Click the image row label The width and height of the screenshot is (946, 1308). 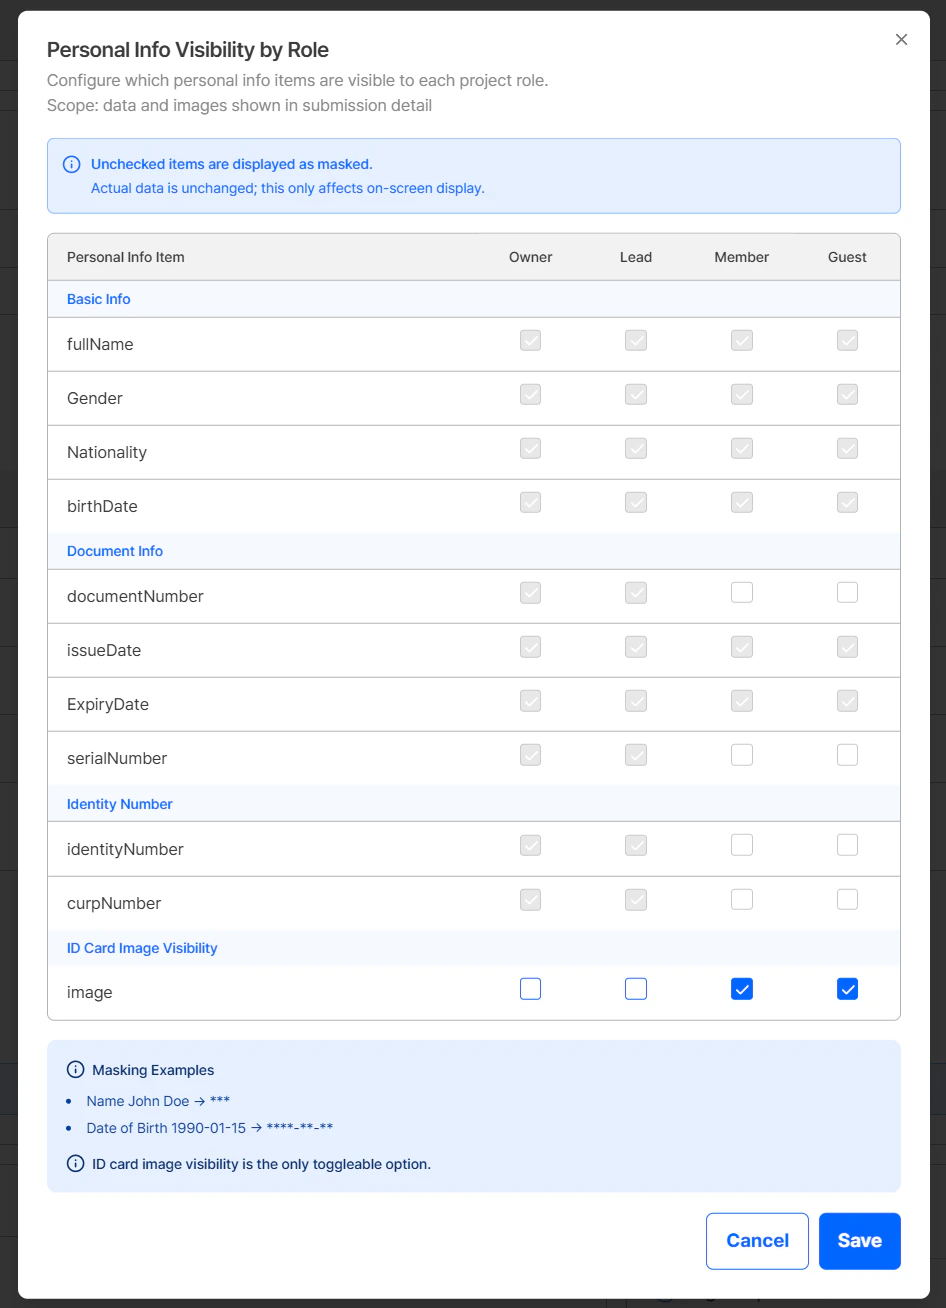point(90,992)
